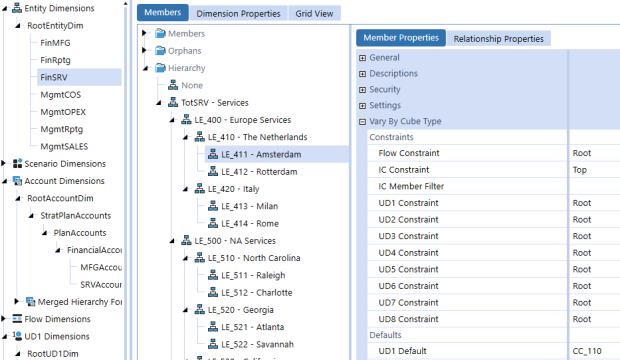
Task: Switch to the Members tab
Action: (x=163, y=13)
